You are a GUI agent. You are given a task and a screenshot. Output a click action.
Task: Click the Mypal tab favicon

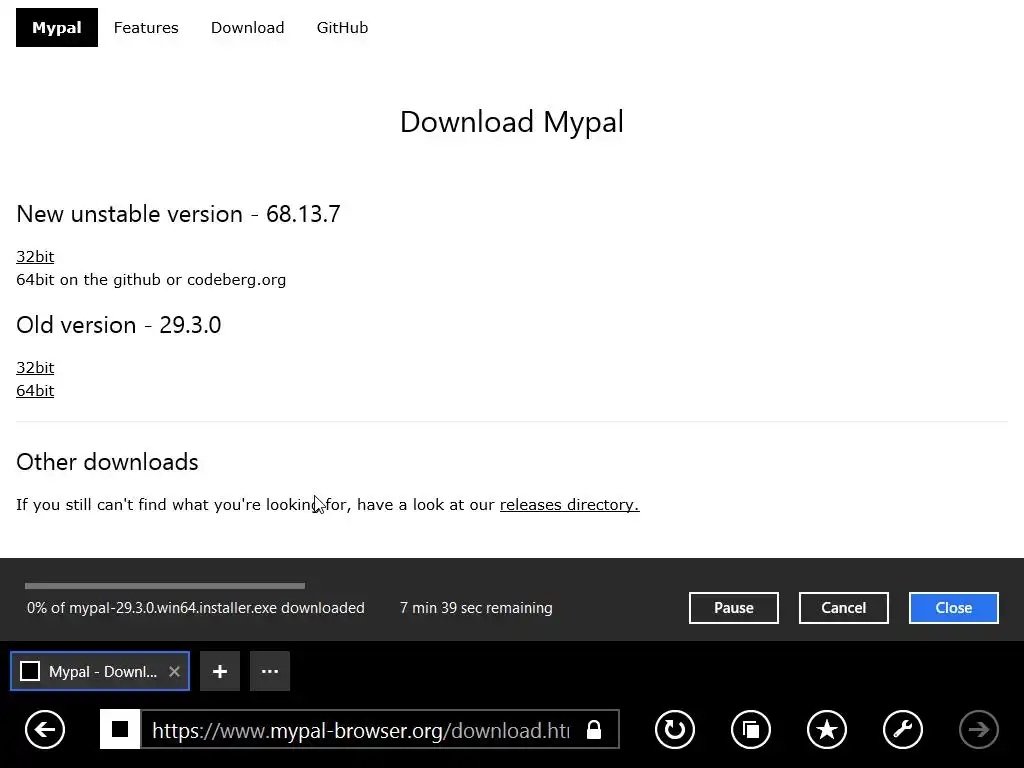coord(30,671)
